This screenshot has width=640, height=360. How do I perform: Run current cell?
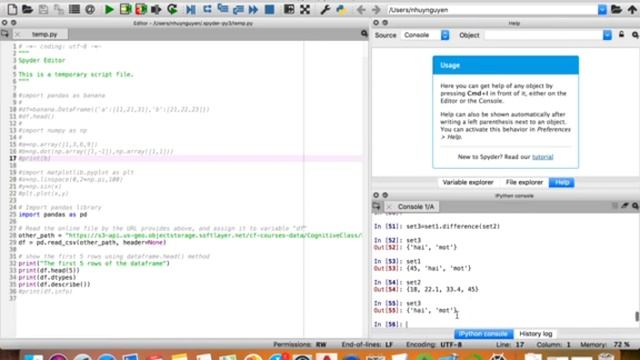125,9
